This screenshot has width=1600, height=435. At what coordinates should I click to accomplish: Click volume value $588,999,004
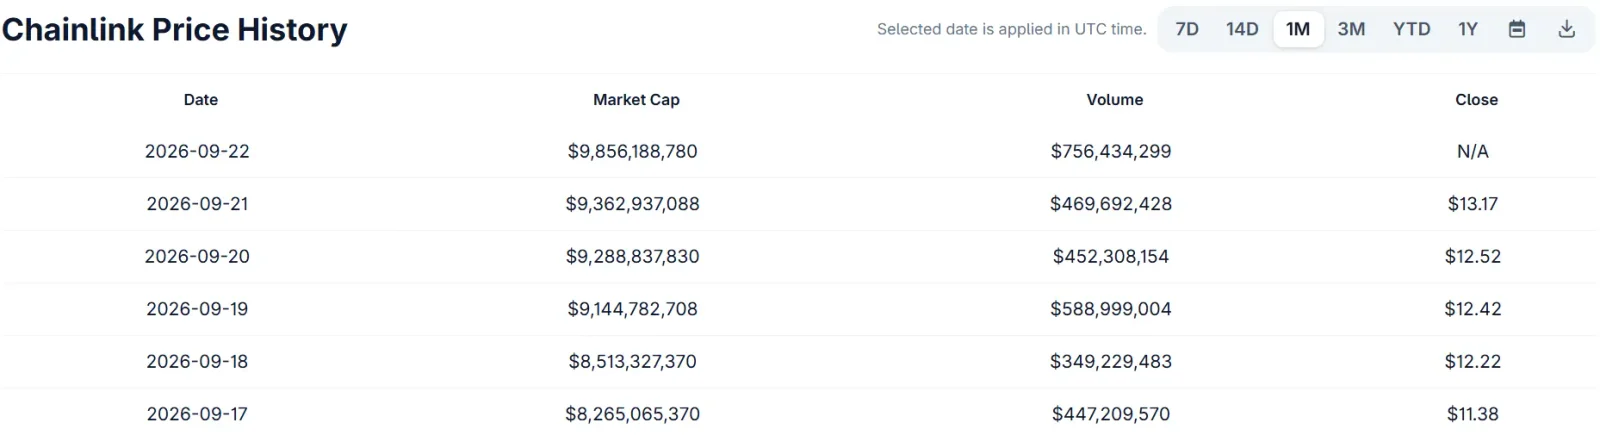(x=1111, y=309)
